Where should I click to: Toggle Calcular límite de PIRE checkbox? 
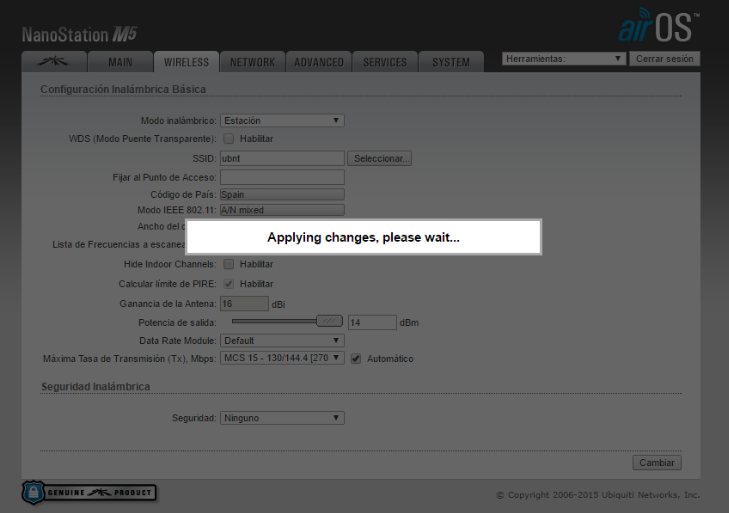[x=228, y=284]
